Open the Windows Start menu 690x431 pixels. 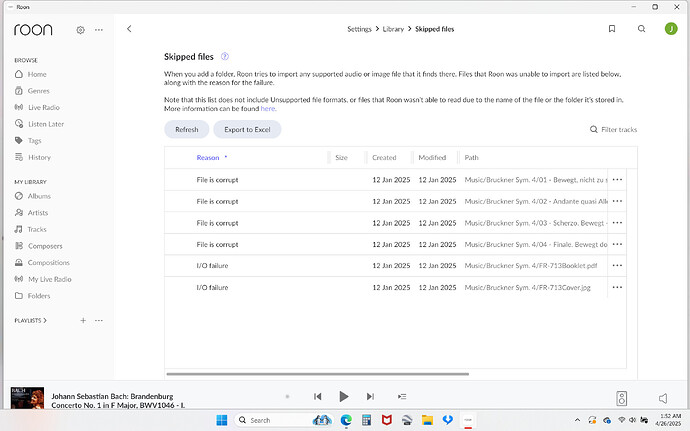[x=222, y=420]
